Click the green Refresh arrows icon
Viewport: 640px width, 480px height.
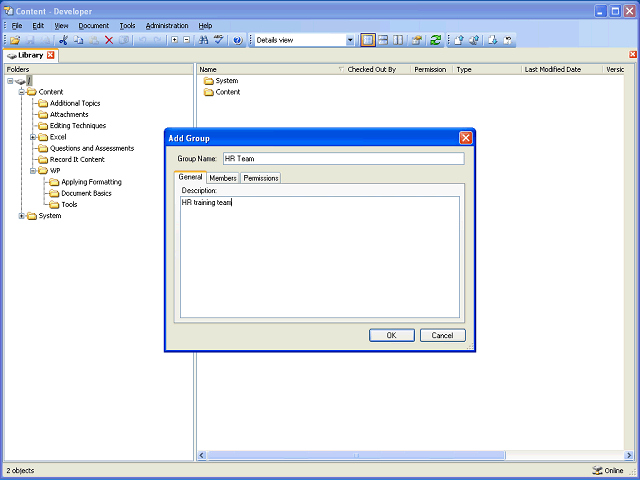coord(436,40)
